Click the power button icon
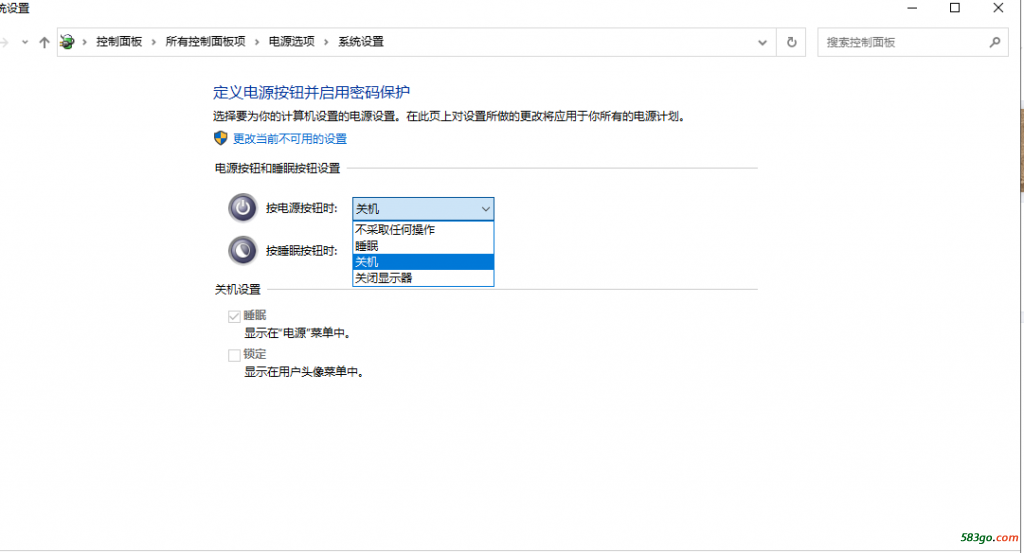Image resolution: width=1024 pixels, height=553 pixels. pos(242,208)
